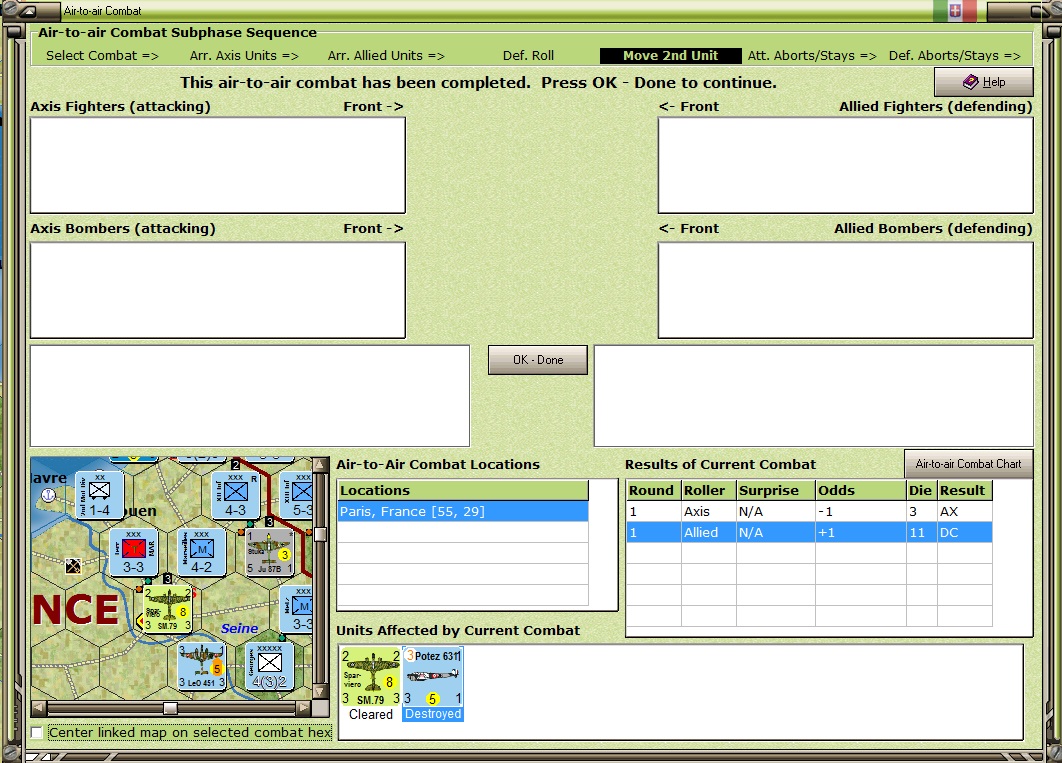
Task: Click OK - Done to continue
Action: [x=538, y=360]
